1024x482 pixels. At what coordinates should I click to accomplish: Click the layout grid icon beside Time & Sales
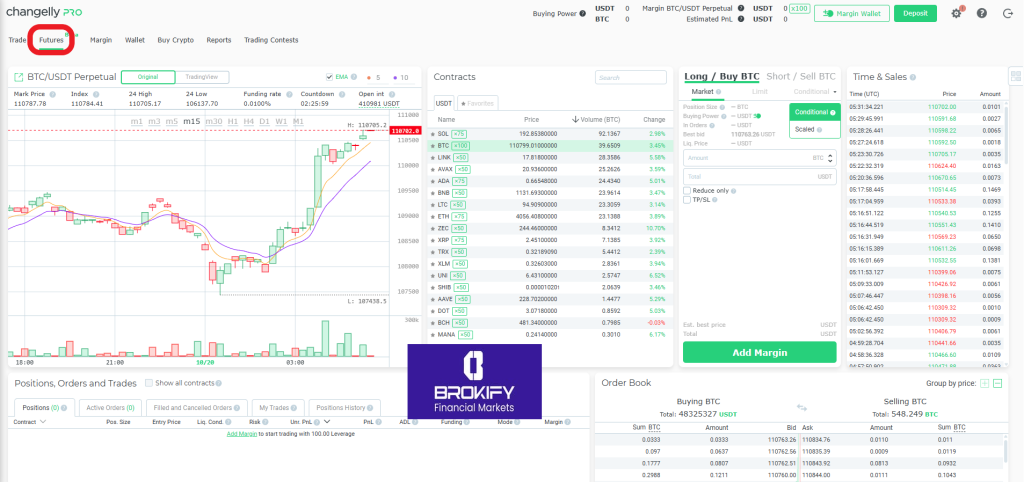(x=1015, y=77)
